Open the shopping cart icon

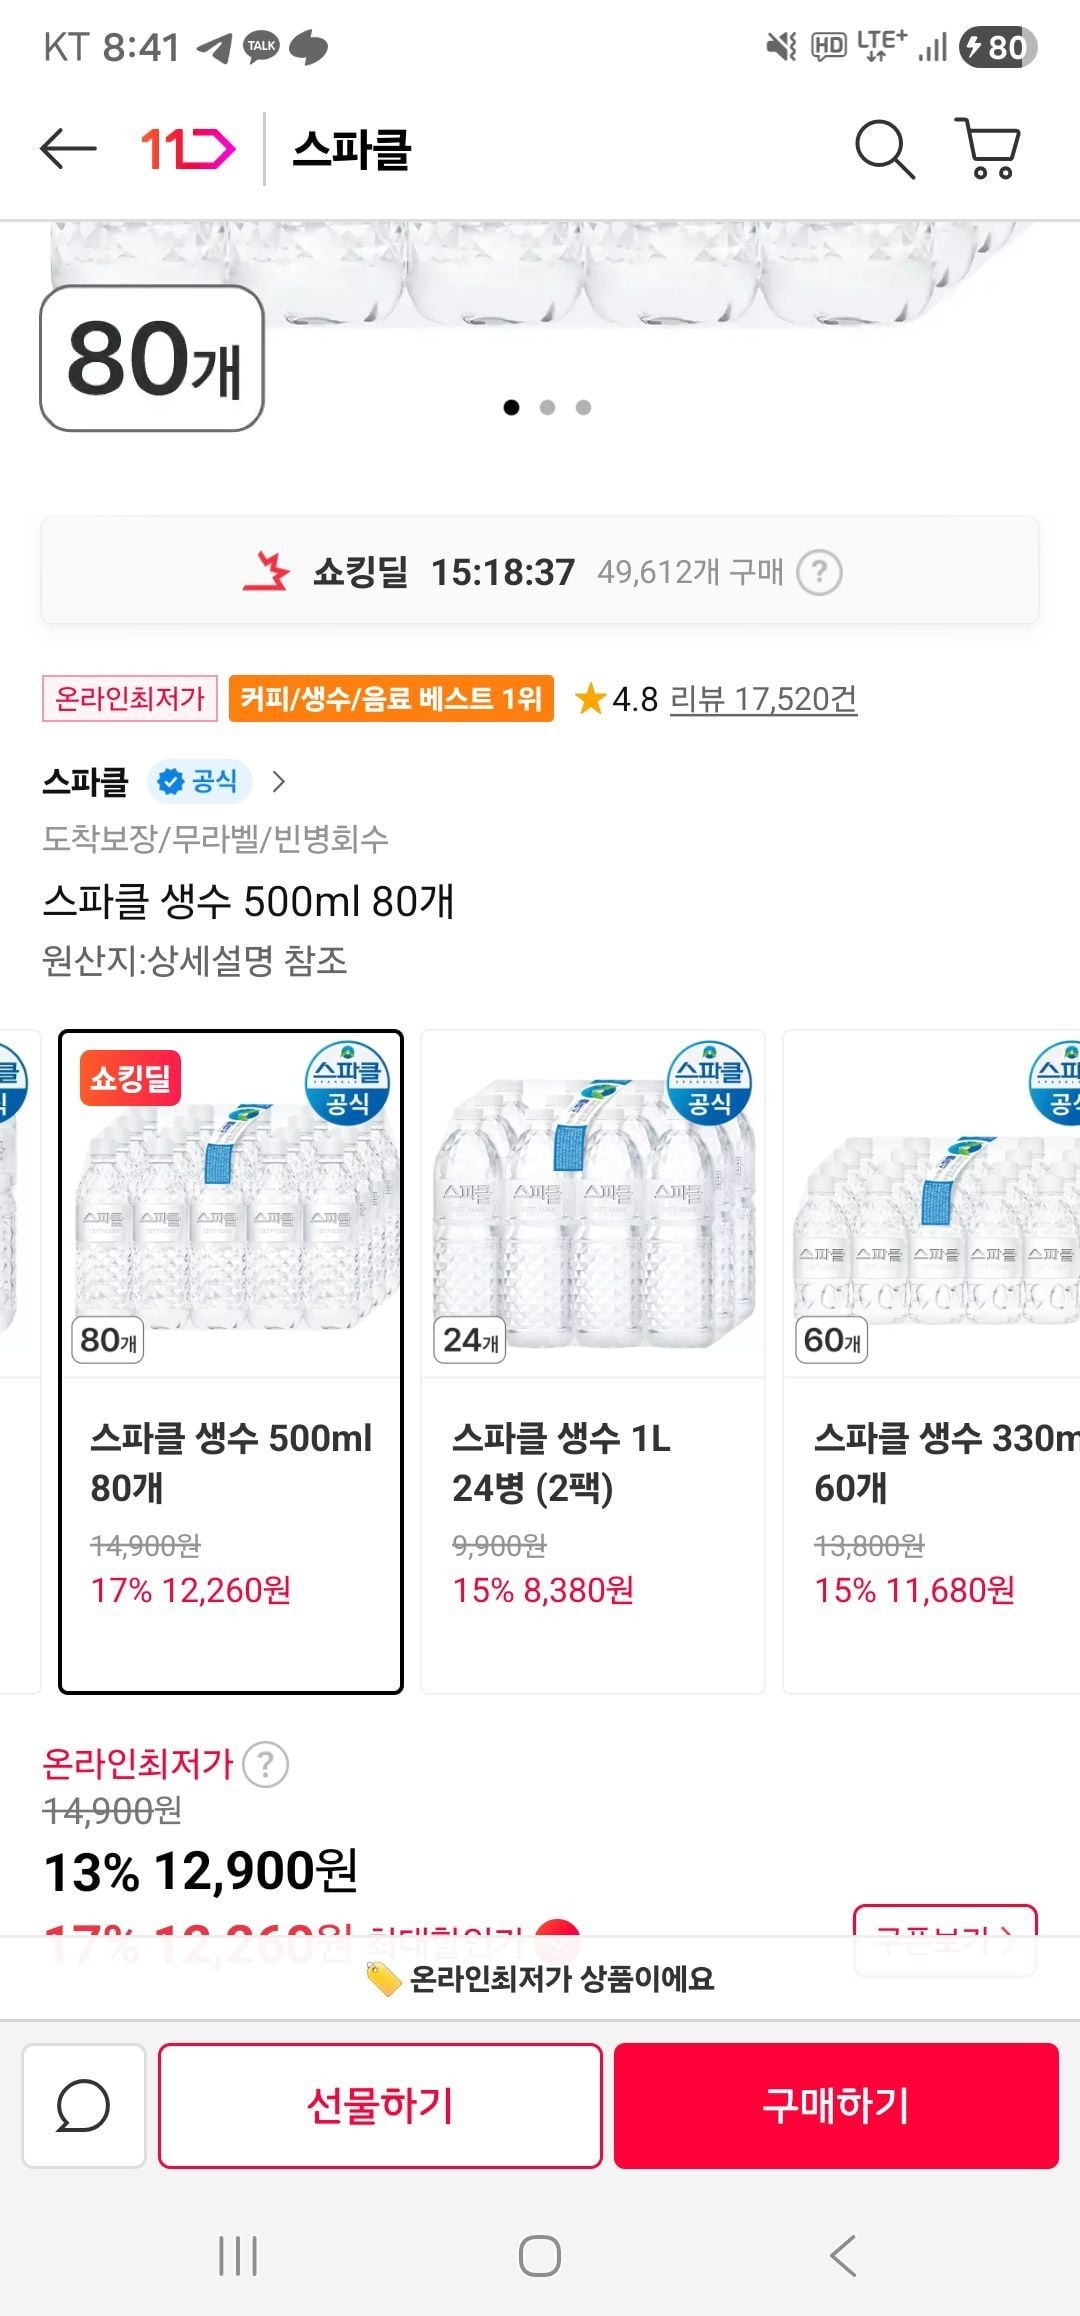(988, 150)
